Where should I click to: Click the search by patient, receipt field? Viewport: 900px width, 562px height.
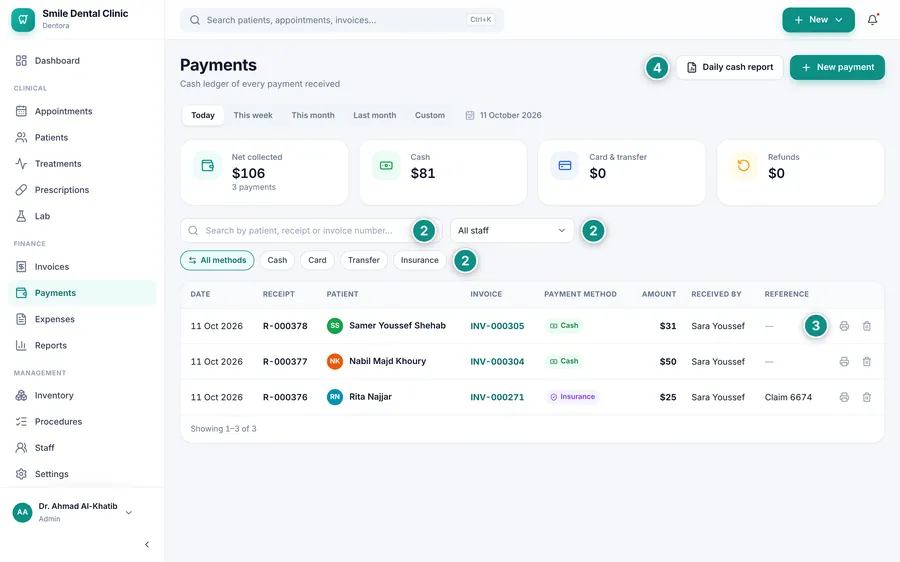pyautogui.click(x=311, y=230)
